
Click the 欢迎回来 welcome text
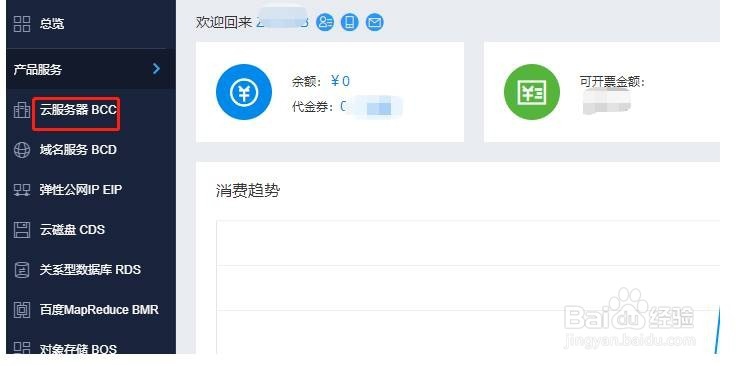(x=224, y=23)
